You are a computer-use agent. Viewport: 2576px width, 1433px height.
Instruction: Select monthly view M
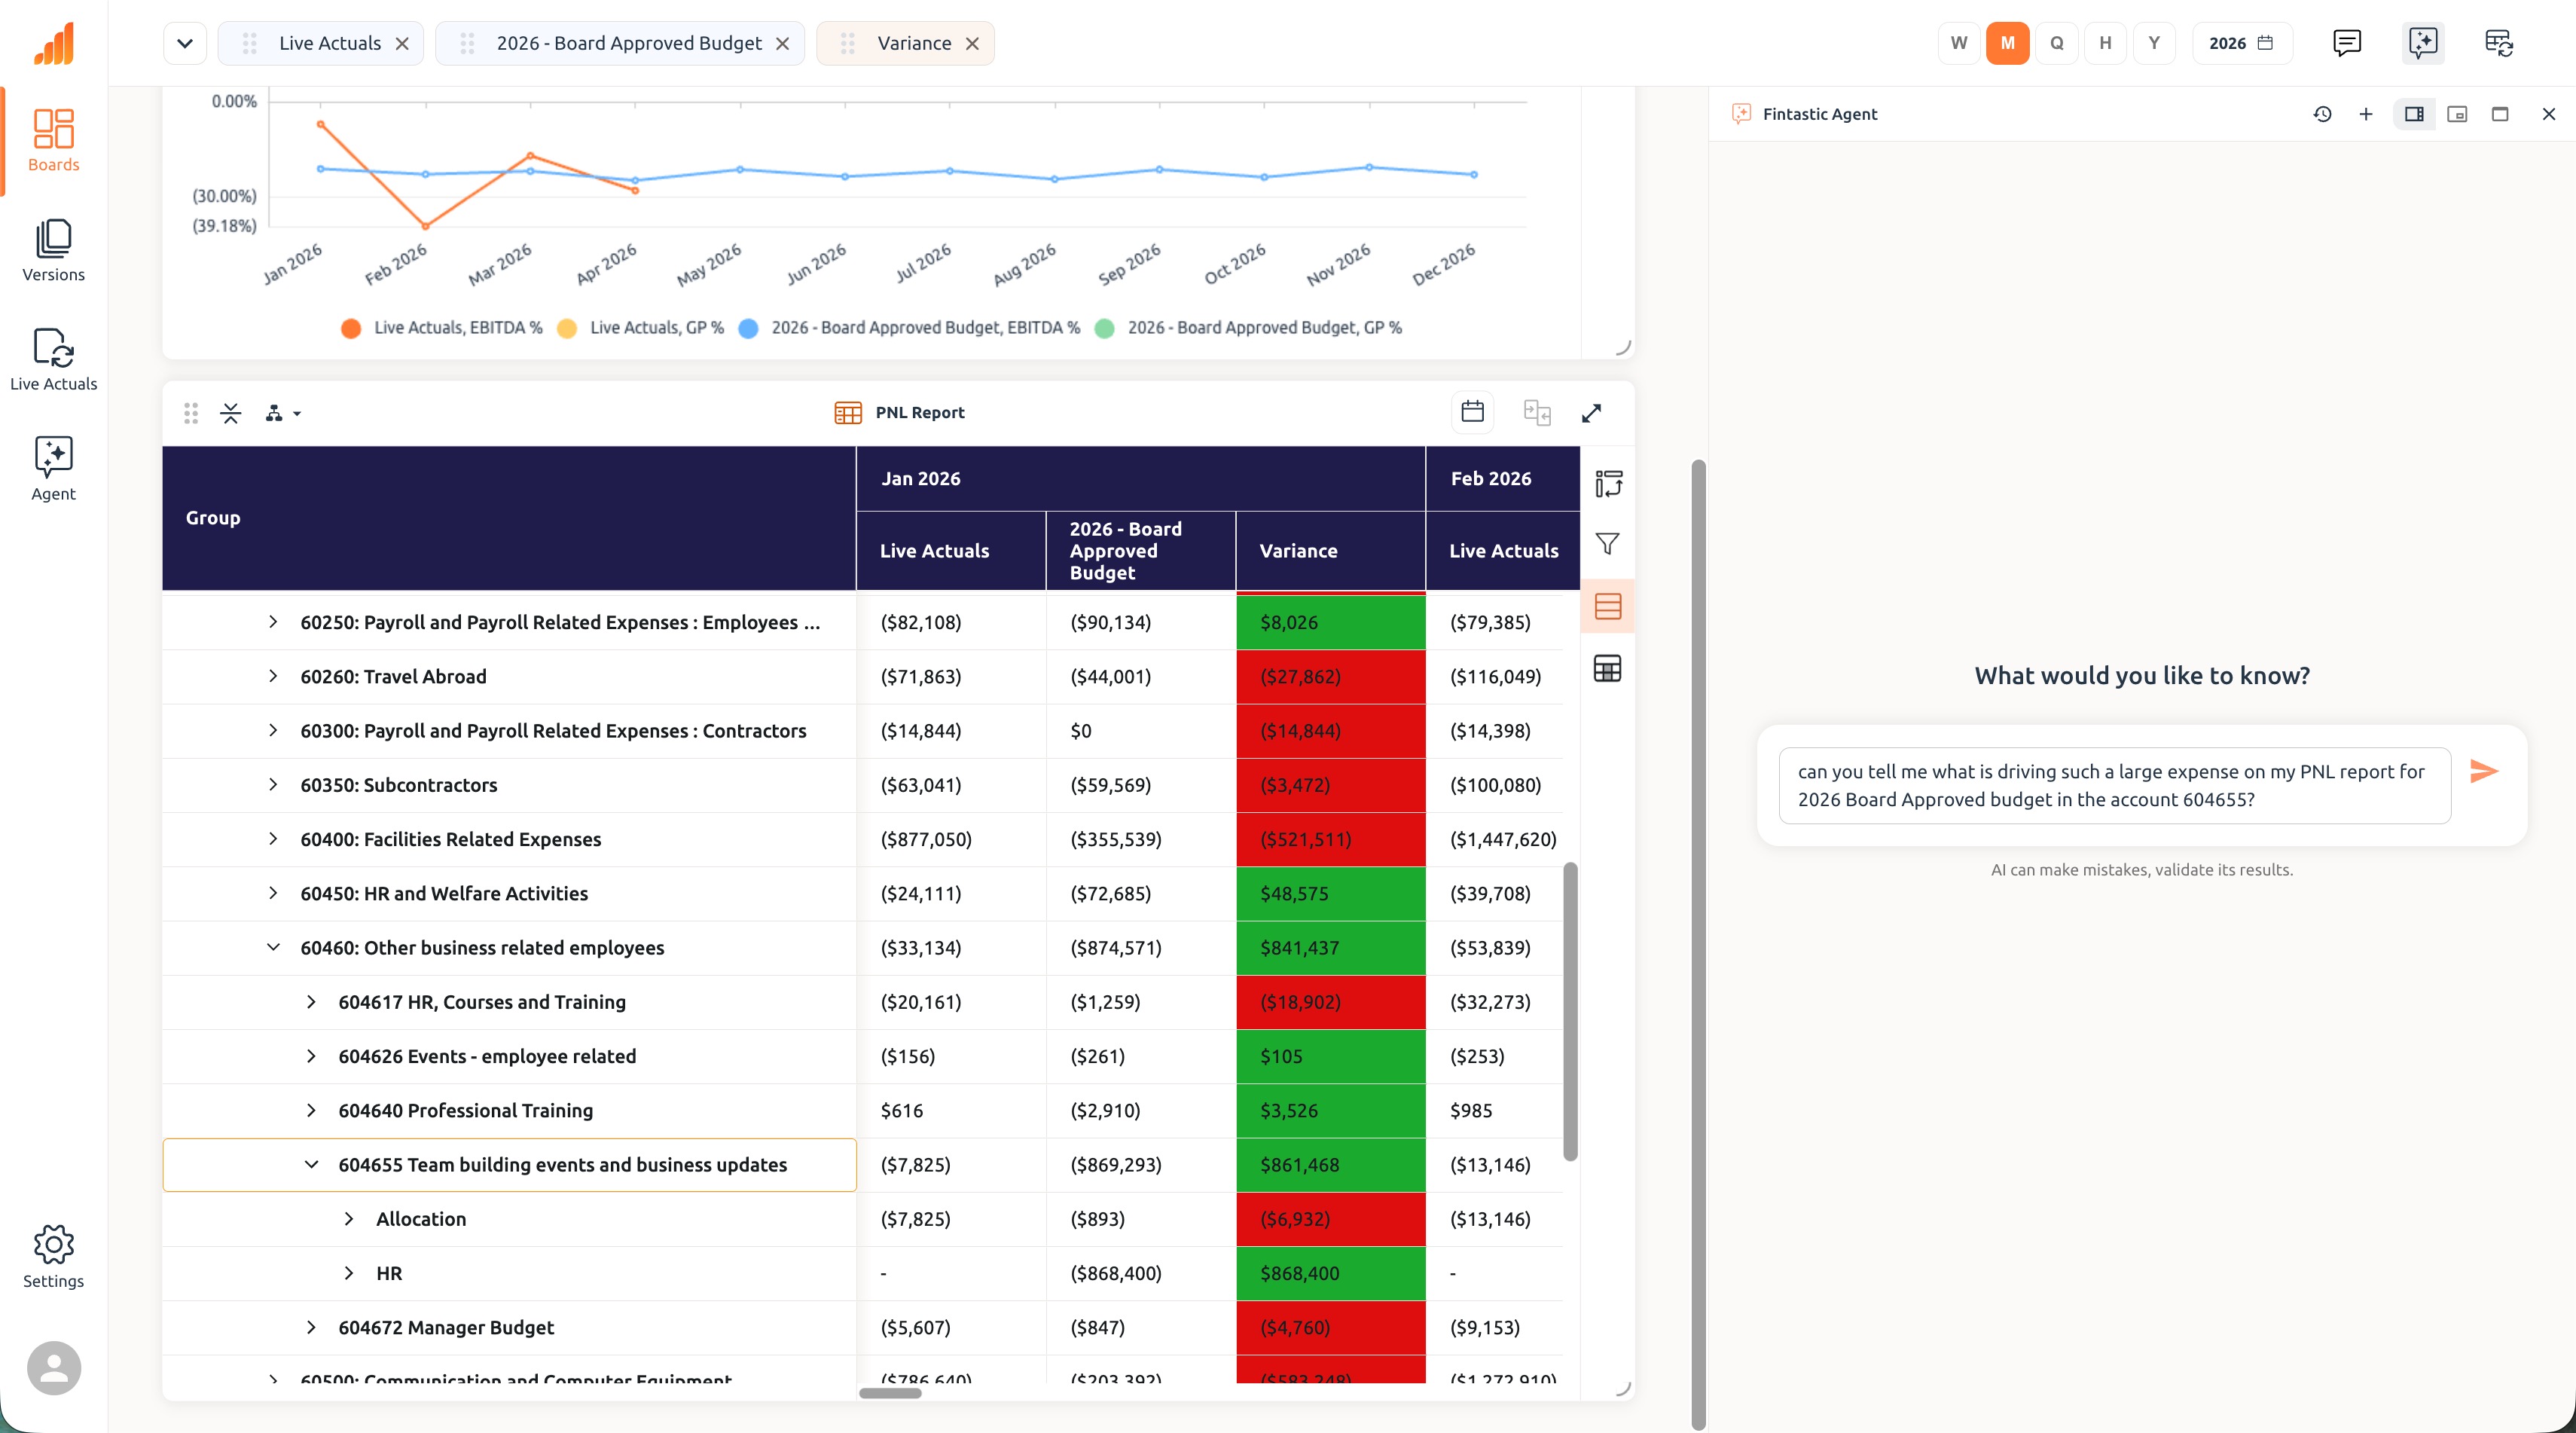(2007, 43)
